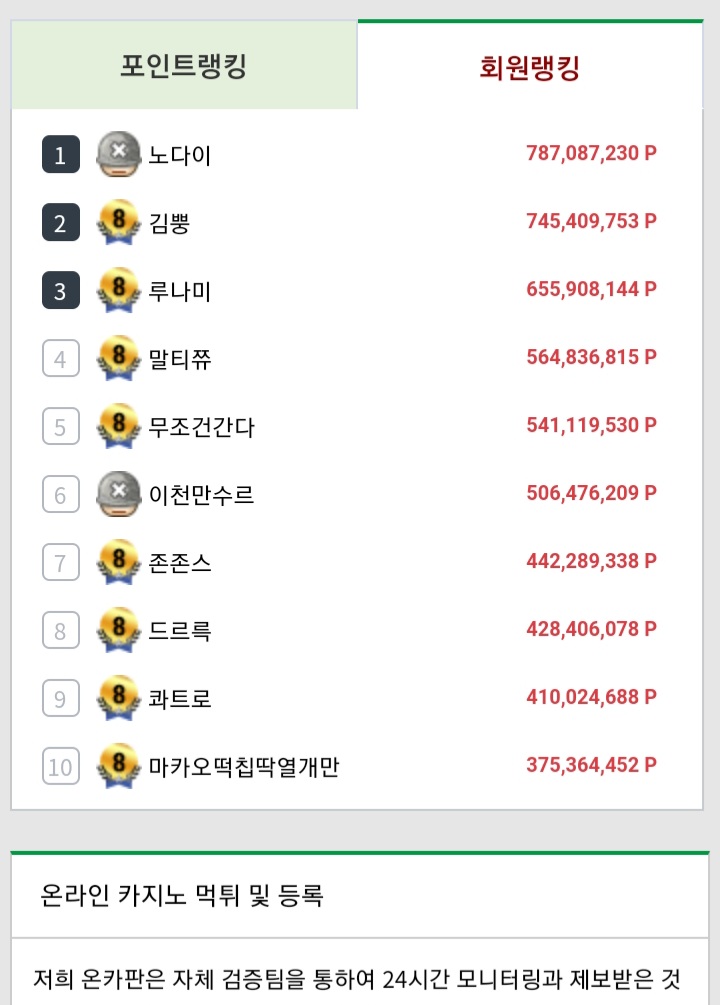Select the 회원랭킹 tab
The height and width of the screenshot is (1005, 720).
point(530,66)
